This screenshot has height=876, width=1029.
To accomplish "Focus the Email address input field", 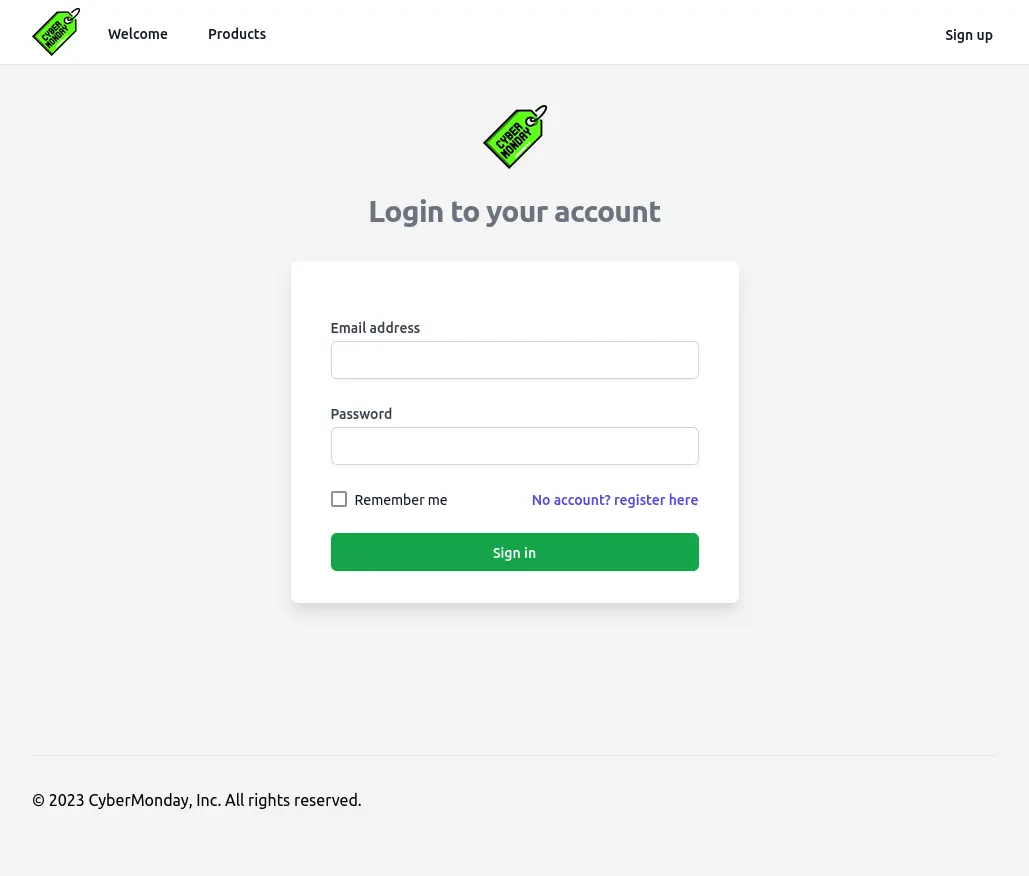I will tap(514, 360).
